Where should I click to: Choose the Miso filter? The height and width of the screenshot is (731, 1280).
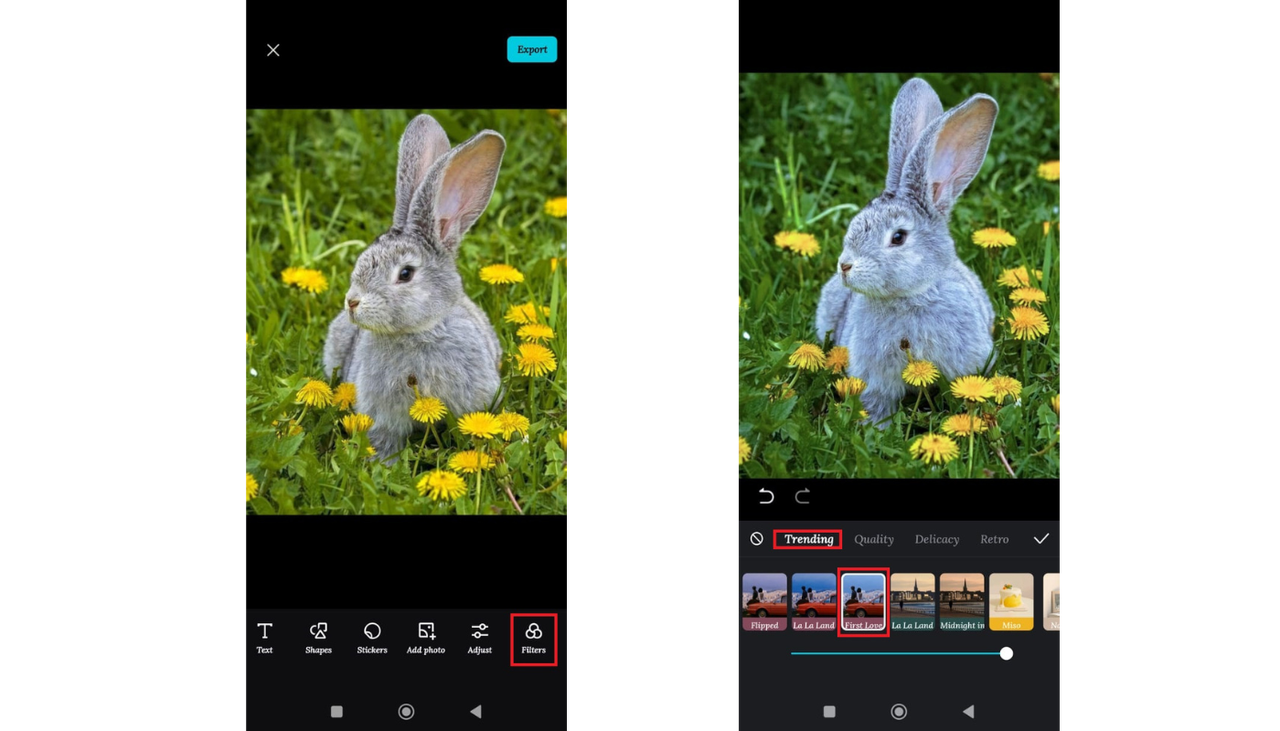1011,601
